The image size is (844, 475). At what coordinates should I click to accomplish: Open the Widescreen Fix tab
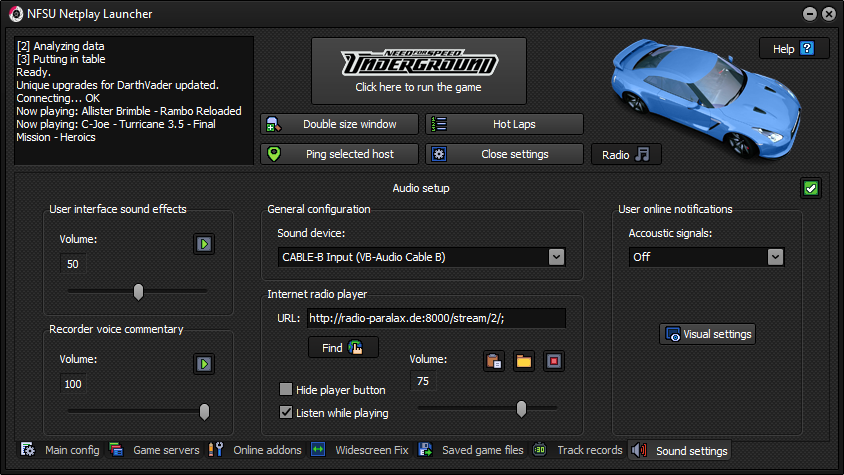coord(360,450)
